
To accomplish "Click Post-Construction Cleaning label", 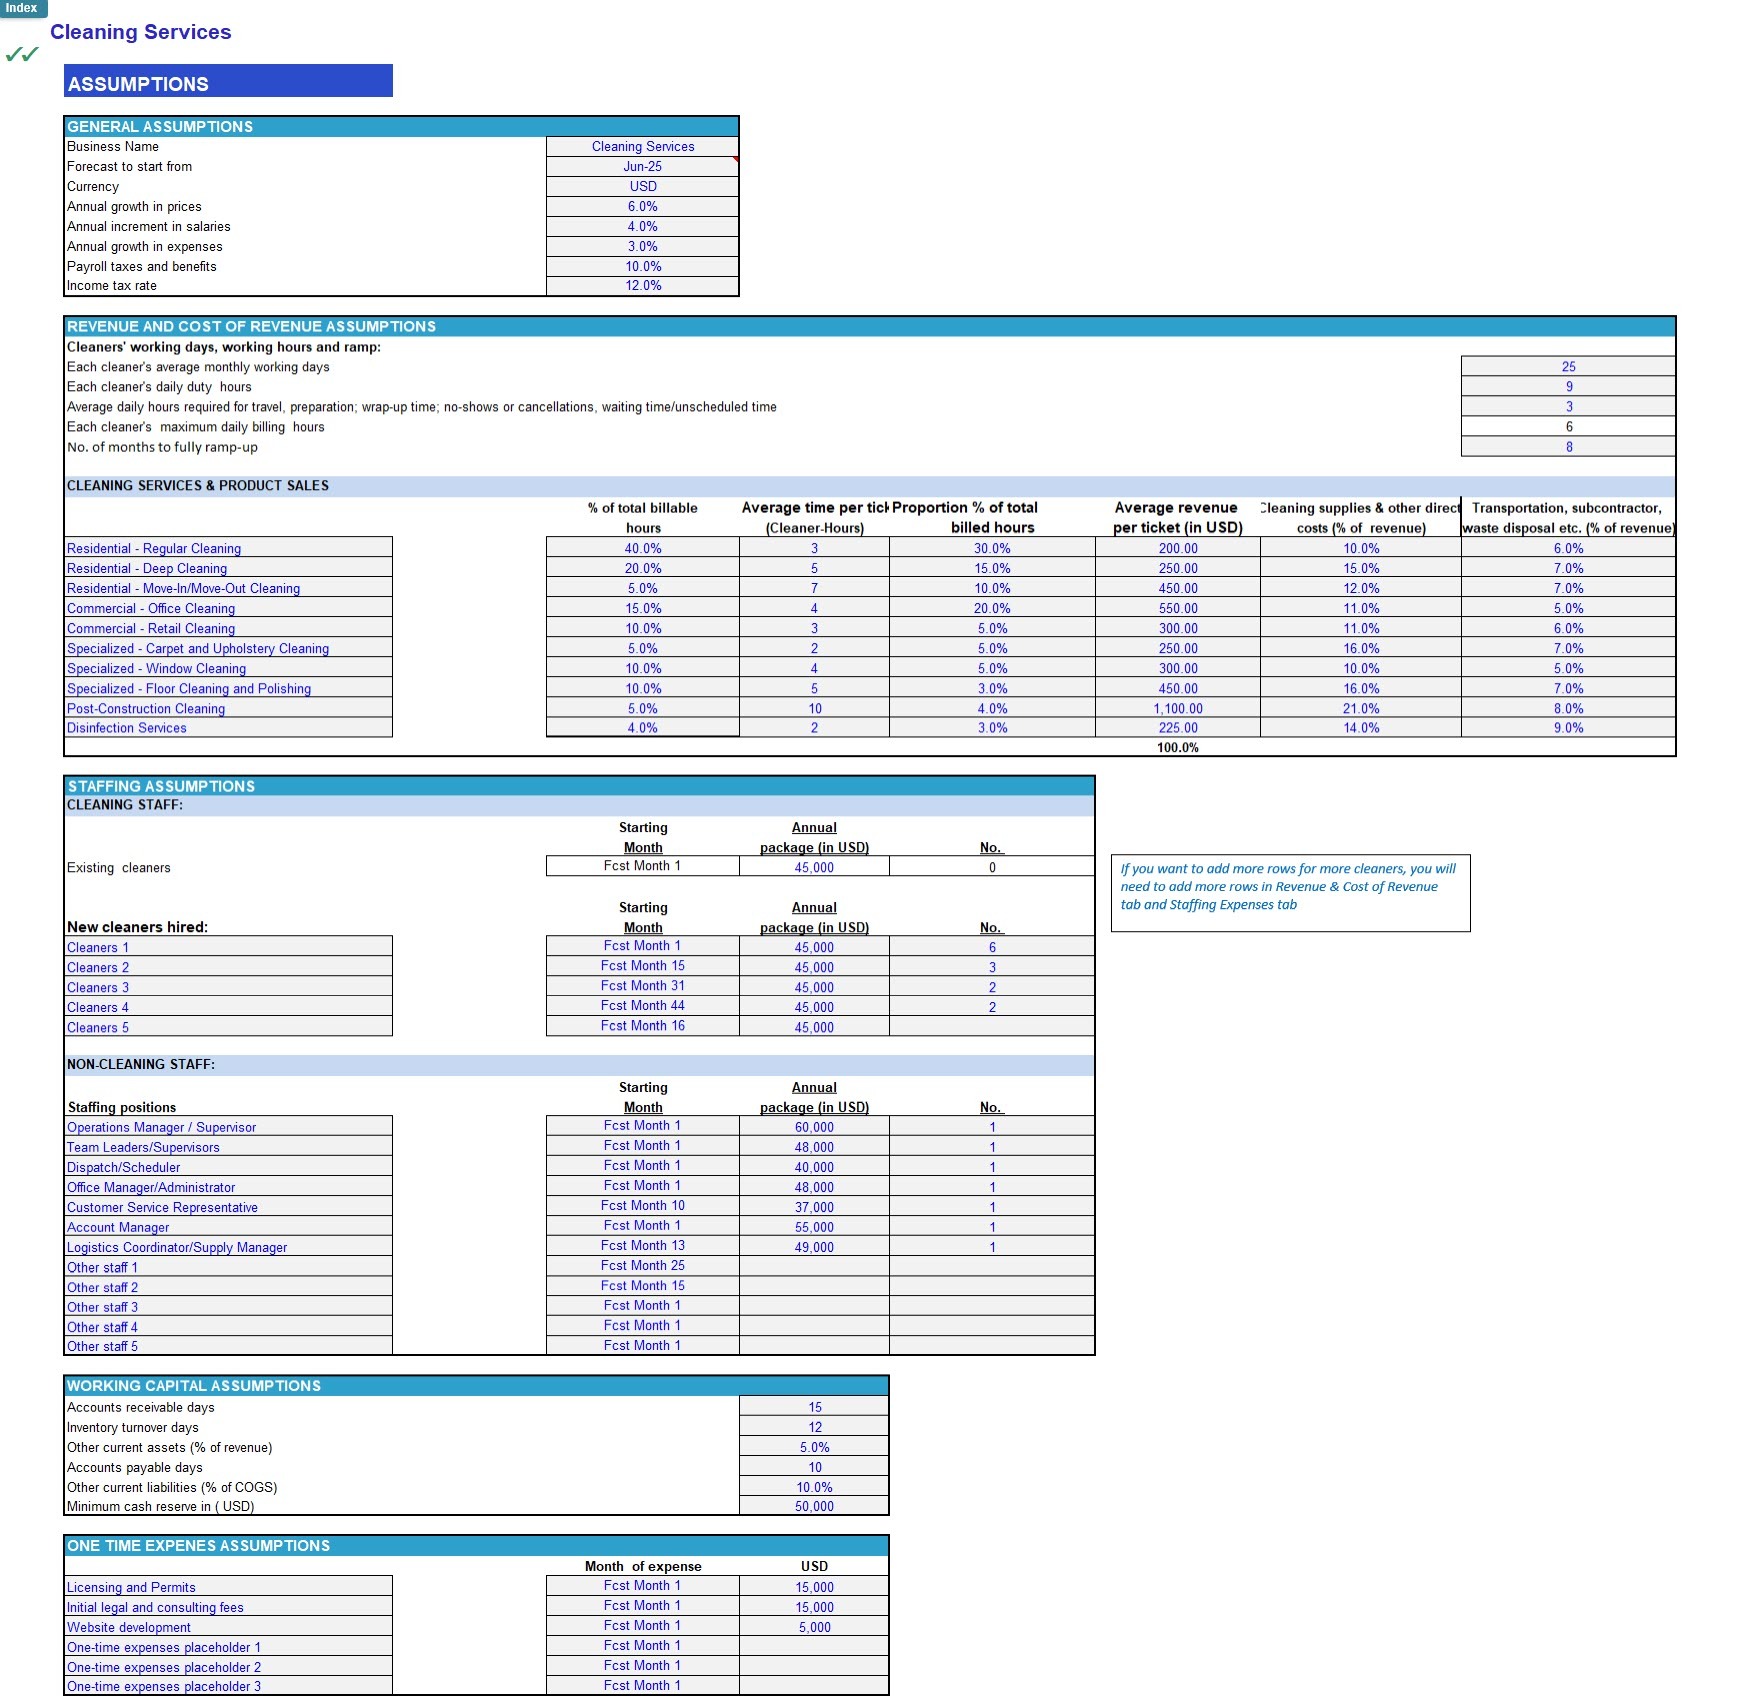I will 228,708.
